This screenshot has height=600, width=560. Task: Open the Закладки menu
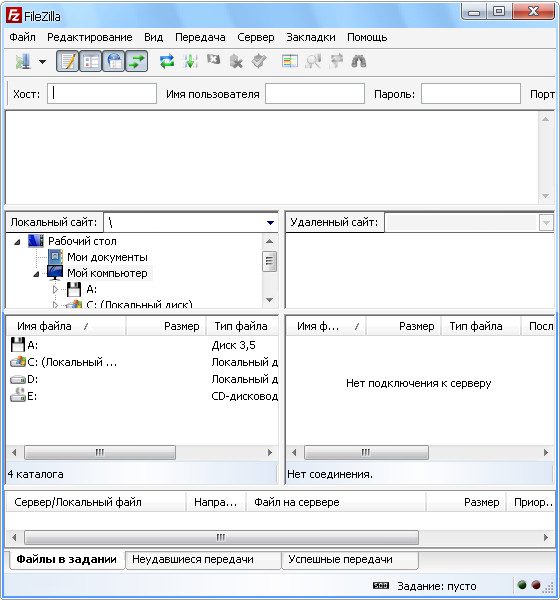pos(311,37)
